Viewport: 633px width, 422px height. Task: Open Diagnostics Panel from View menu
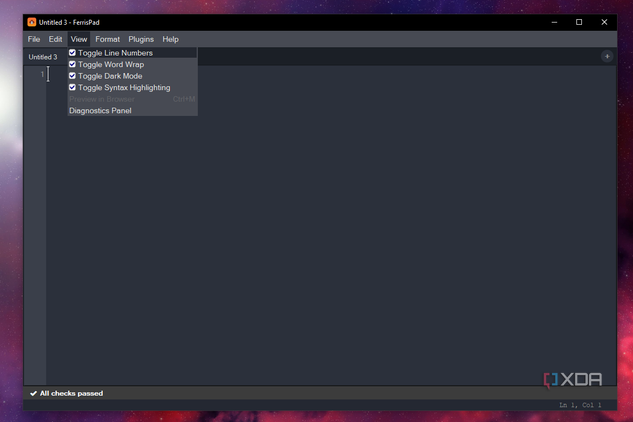pyautogui.click(x=132, y=111)
